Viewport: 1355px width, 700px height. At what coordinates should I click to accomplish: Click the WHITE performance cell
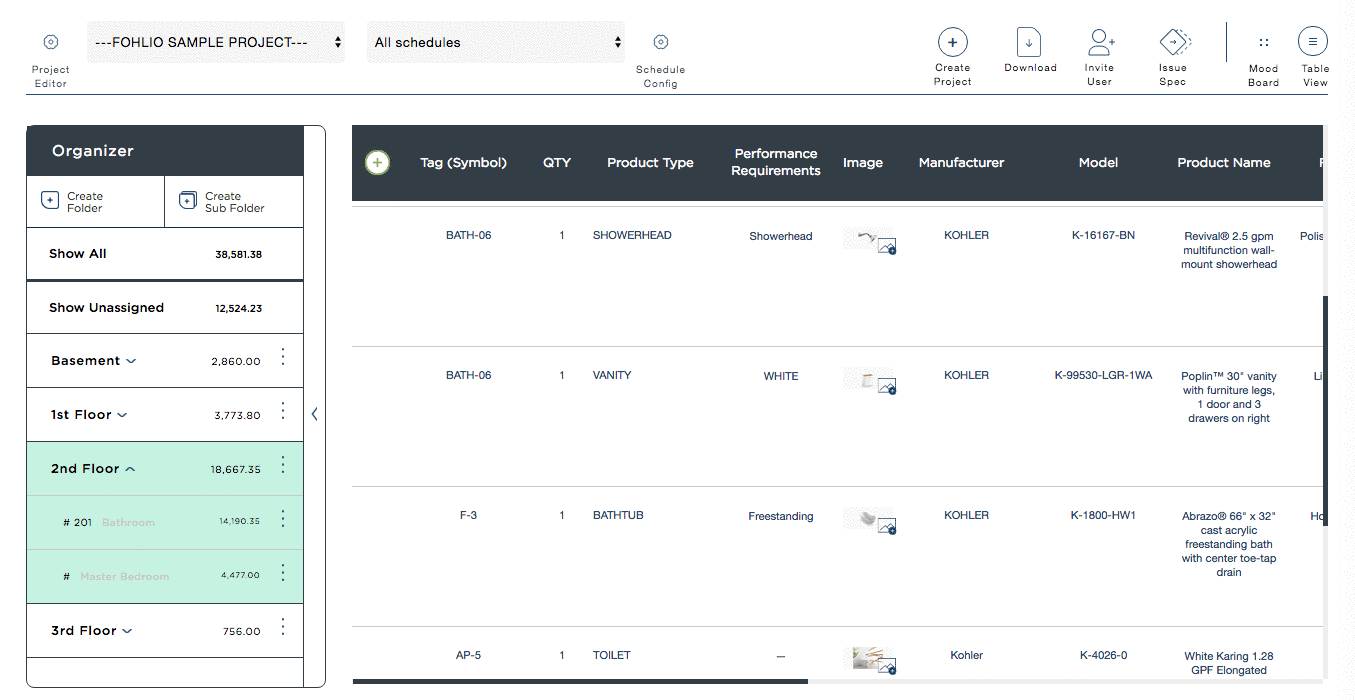pyautogui.click(x=781, y=377)
